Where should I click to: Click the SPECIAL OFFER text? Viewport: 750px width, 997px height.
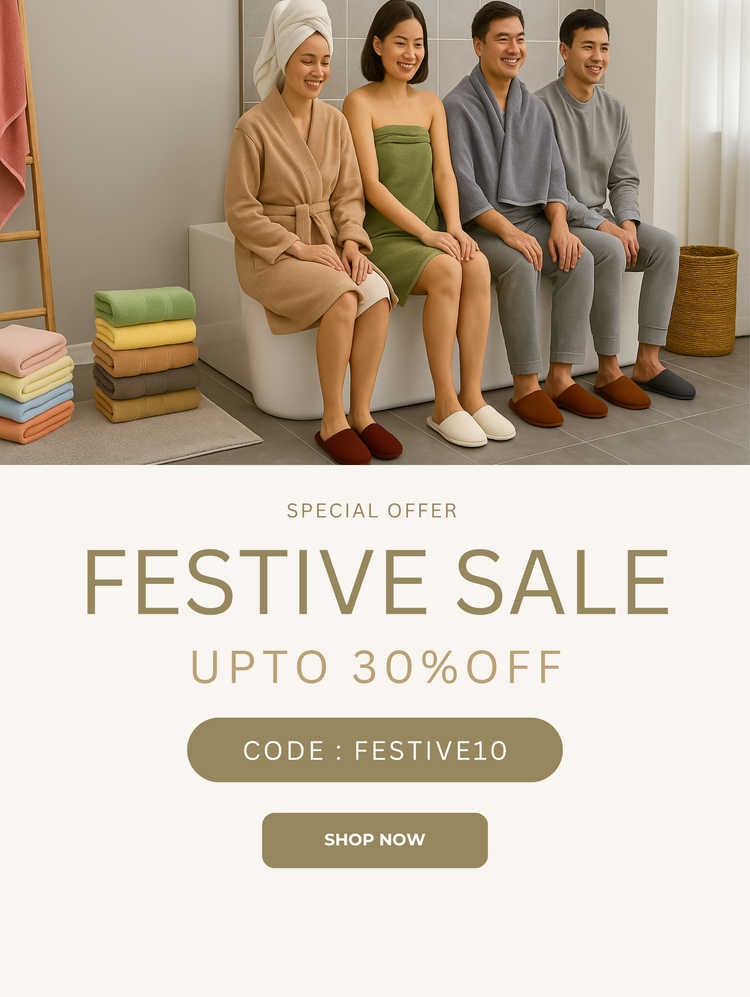click(x=372, y=511)
